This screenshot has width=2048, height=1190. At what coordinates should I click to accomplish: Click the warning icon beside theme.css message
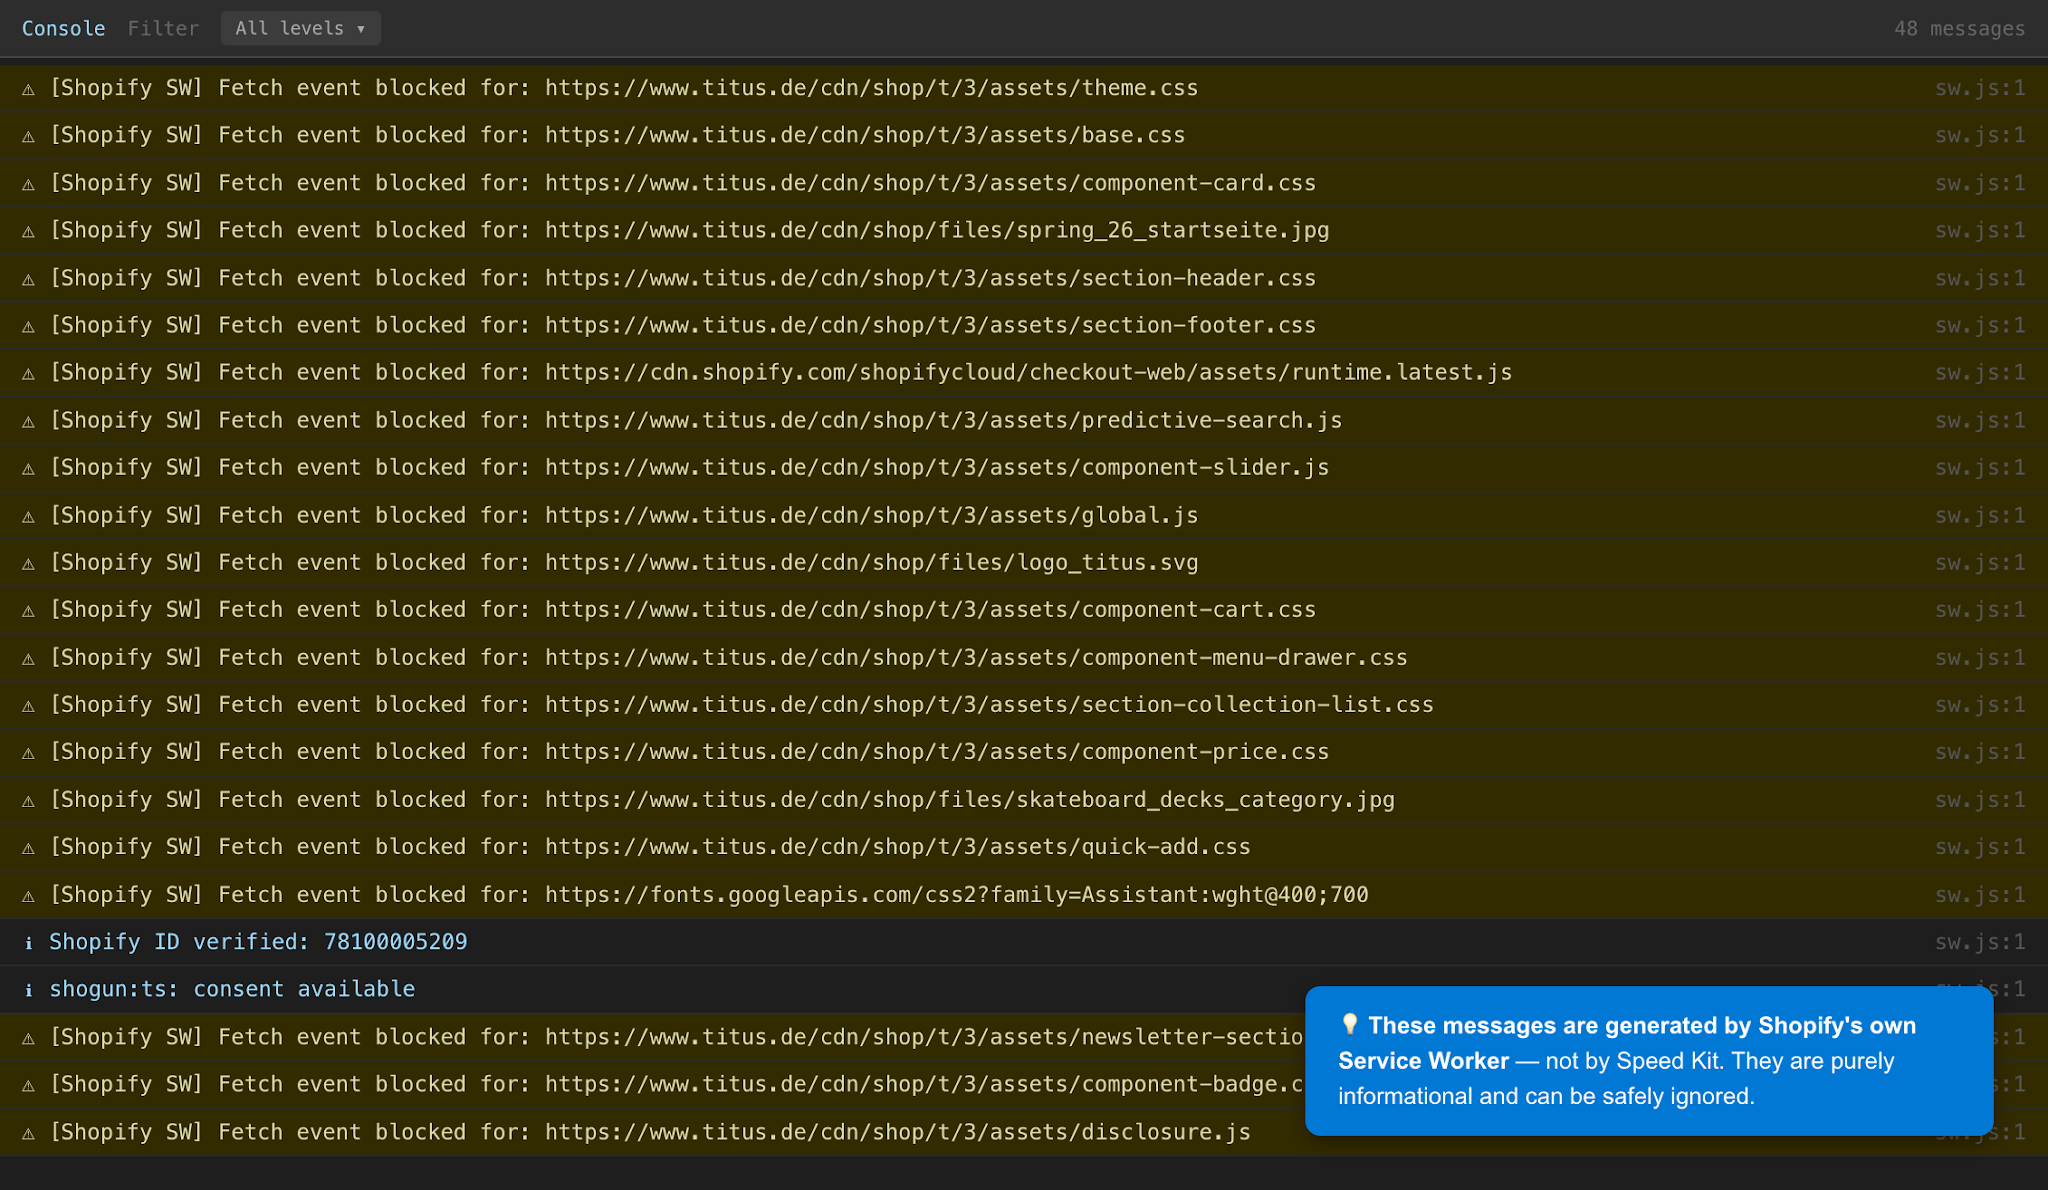pyautogui.click(x=29, y=89)
